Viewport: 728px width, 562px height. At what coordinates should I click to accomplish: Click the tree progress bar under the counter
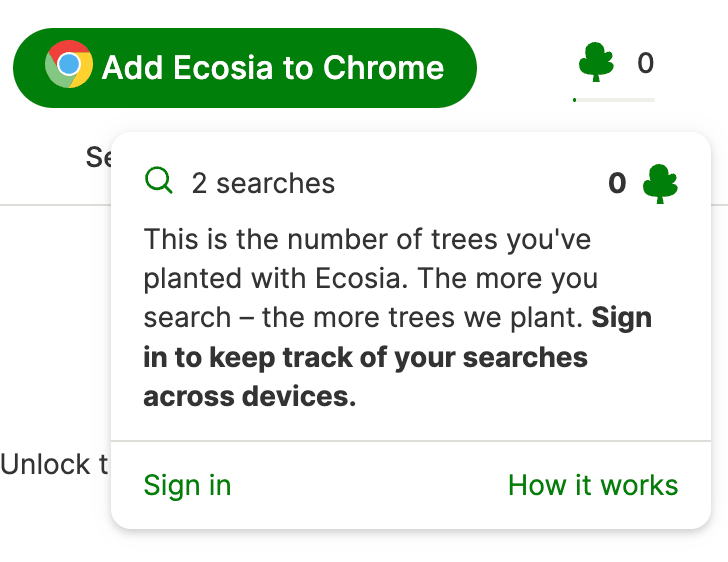click(x=614, y=100)
